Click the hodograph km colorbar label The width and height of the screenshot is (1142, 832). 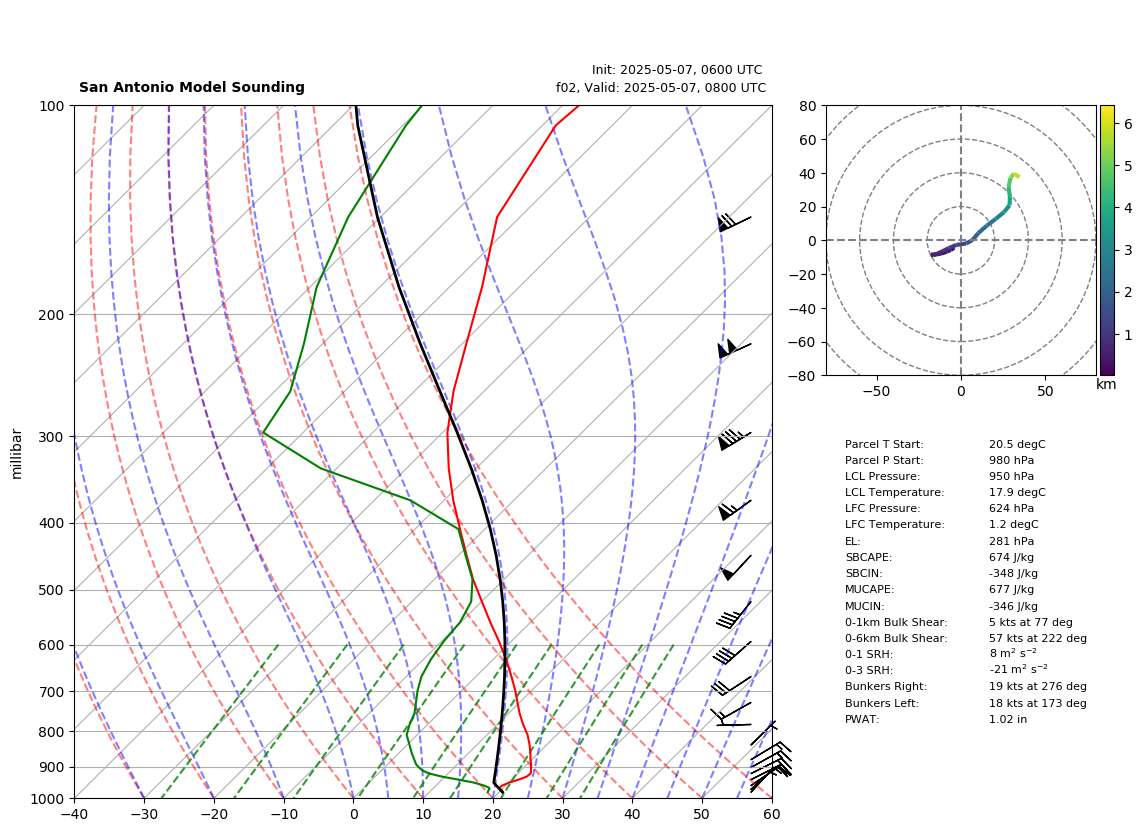tap(1106, 384)
